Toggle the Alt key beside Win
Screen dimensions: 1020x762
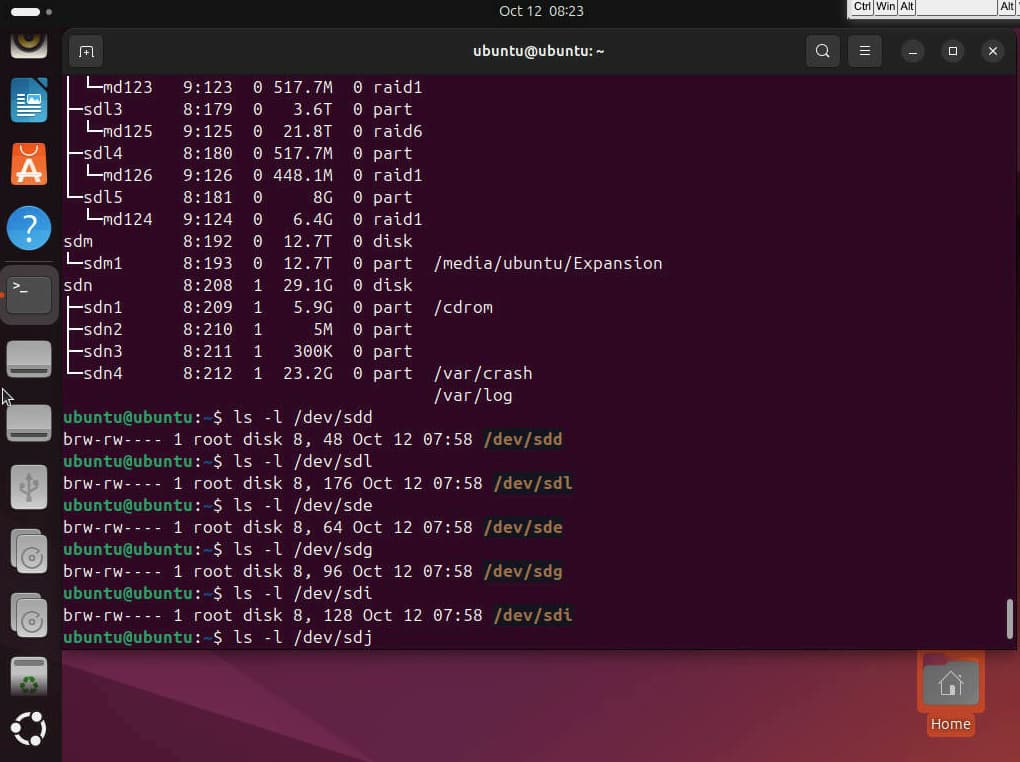click(x=907, y=7)
